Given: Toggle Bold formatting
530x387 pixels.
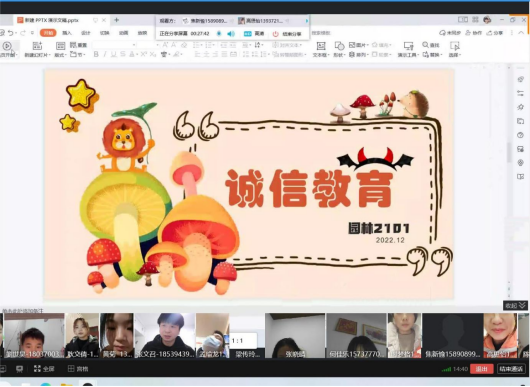Looking at the screenshot, I should click(96, 54).
